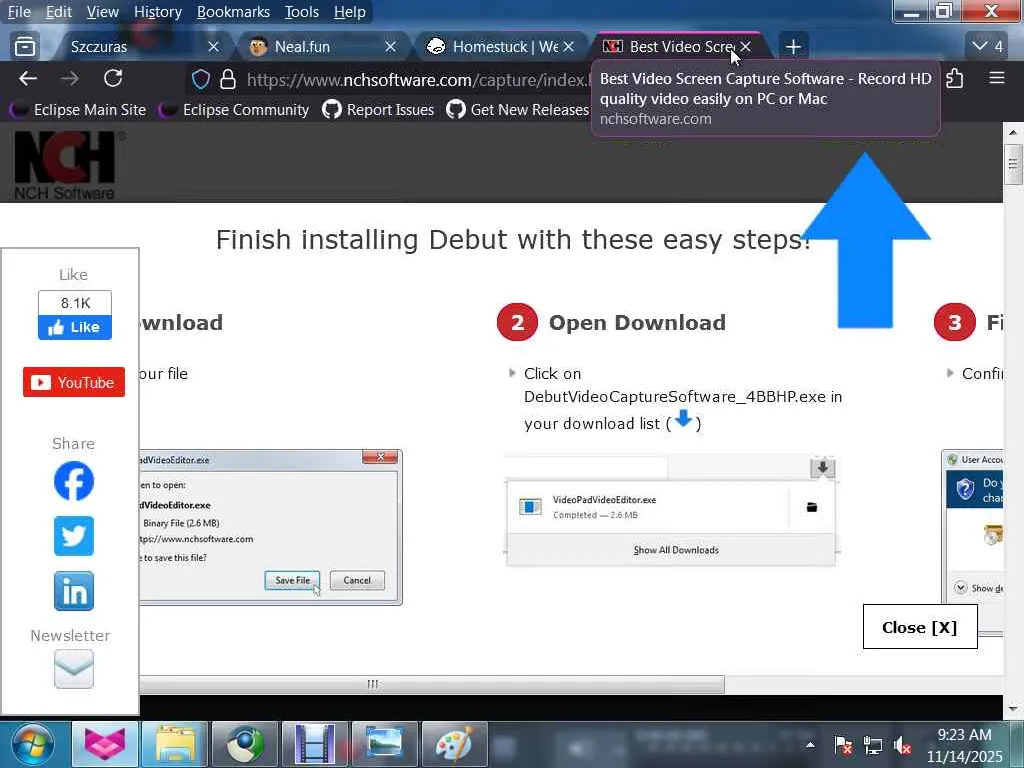Share the page on Facebook

pos(74,481)
